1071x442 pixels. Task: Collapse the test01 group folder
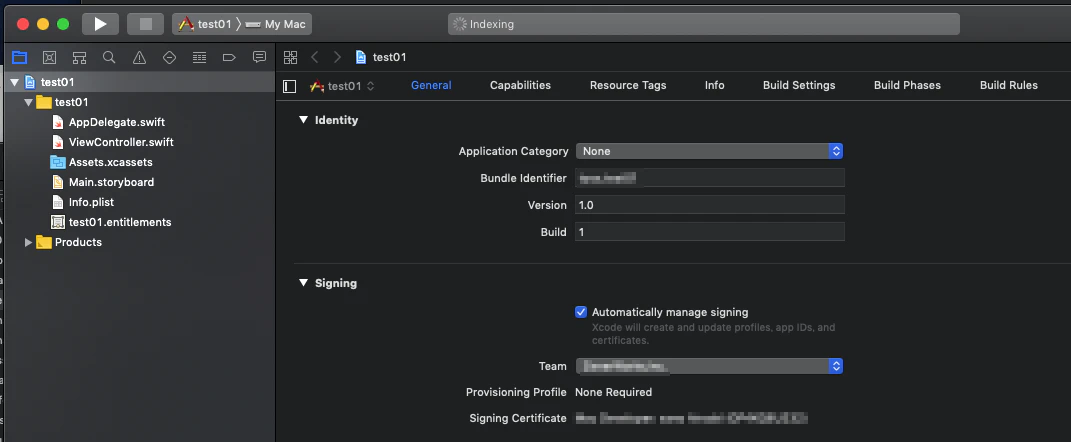click(28, 102)
